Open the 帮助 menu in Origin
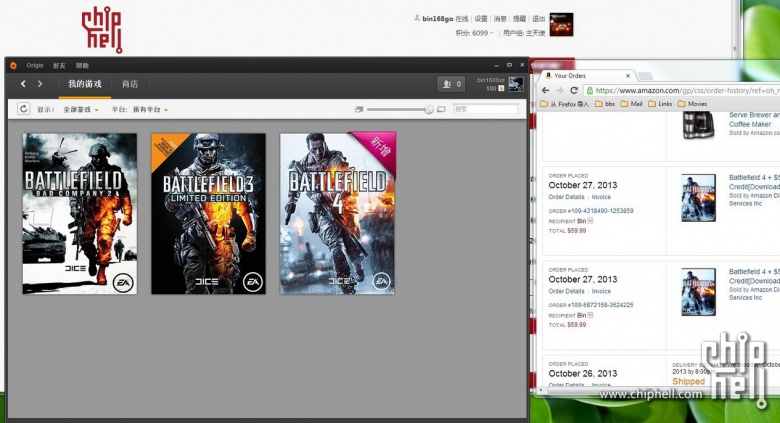Viewport: 780px width, 423px height. [x=82, y=66]
